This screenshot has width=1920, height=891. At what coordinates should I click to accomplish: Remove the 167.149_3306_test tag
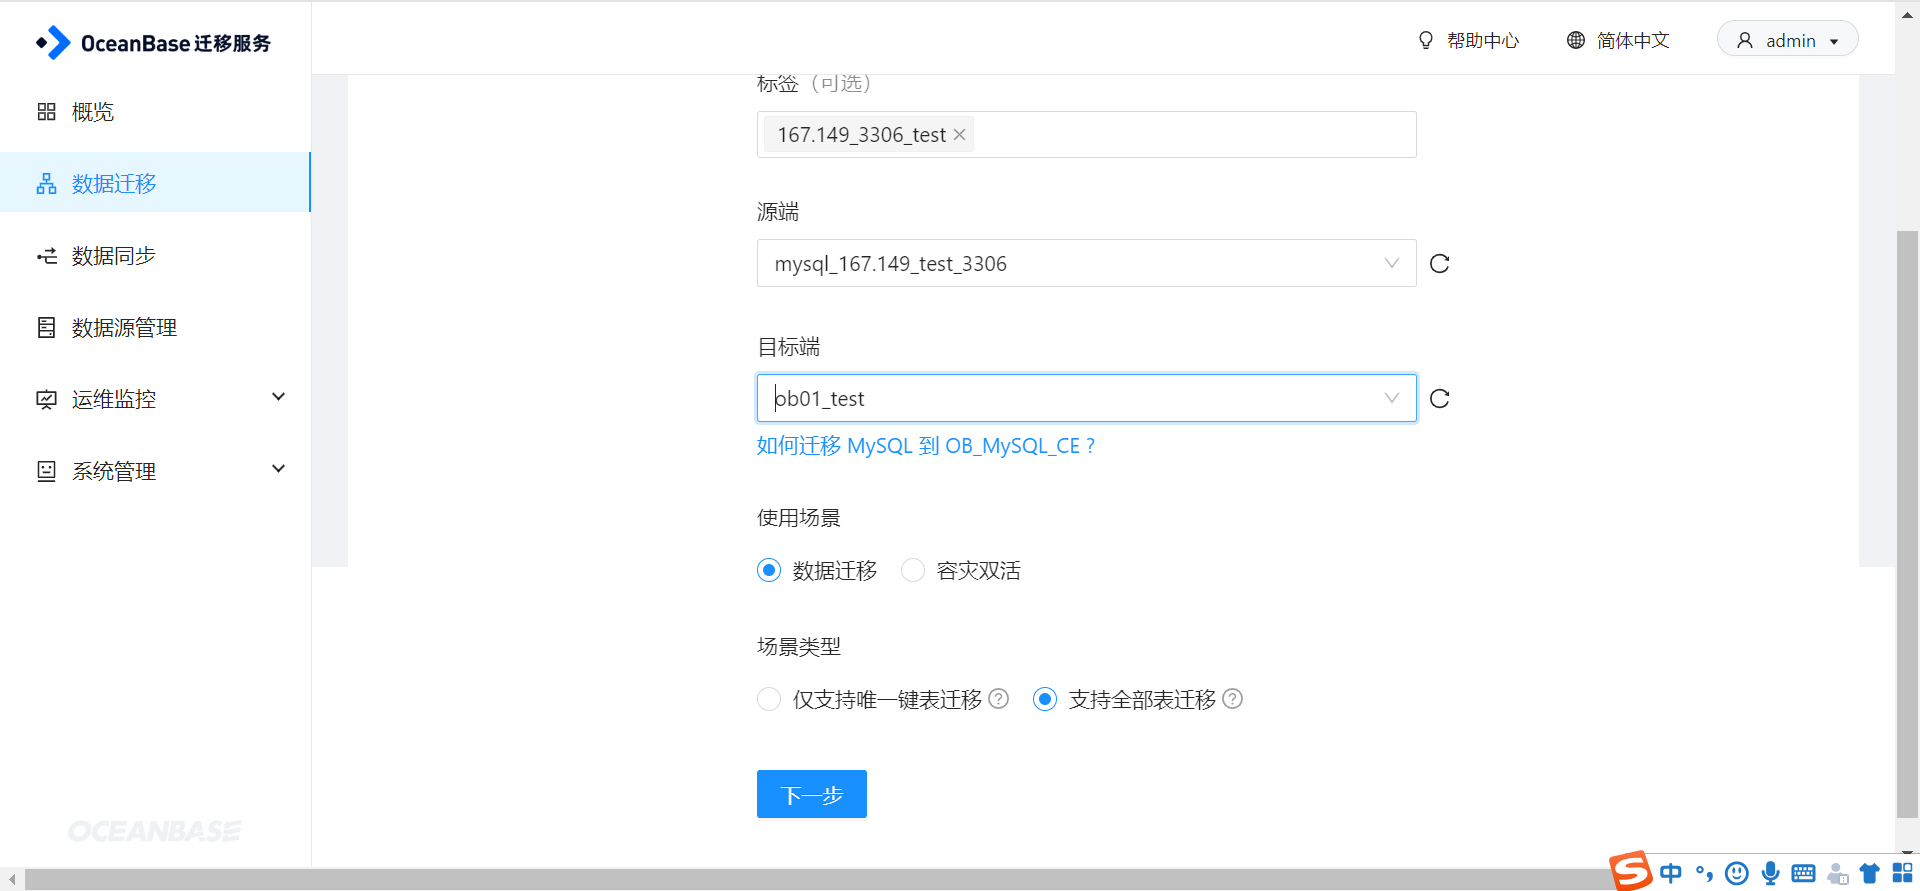(959, 134)
